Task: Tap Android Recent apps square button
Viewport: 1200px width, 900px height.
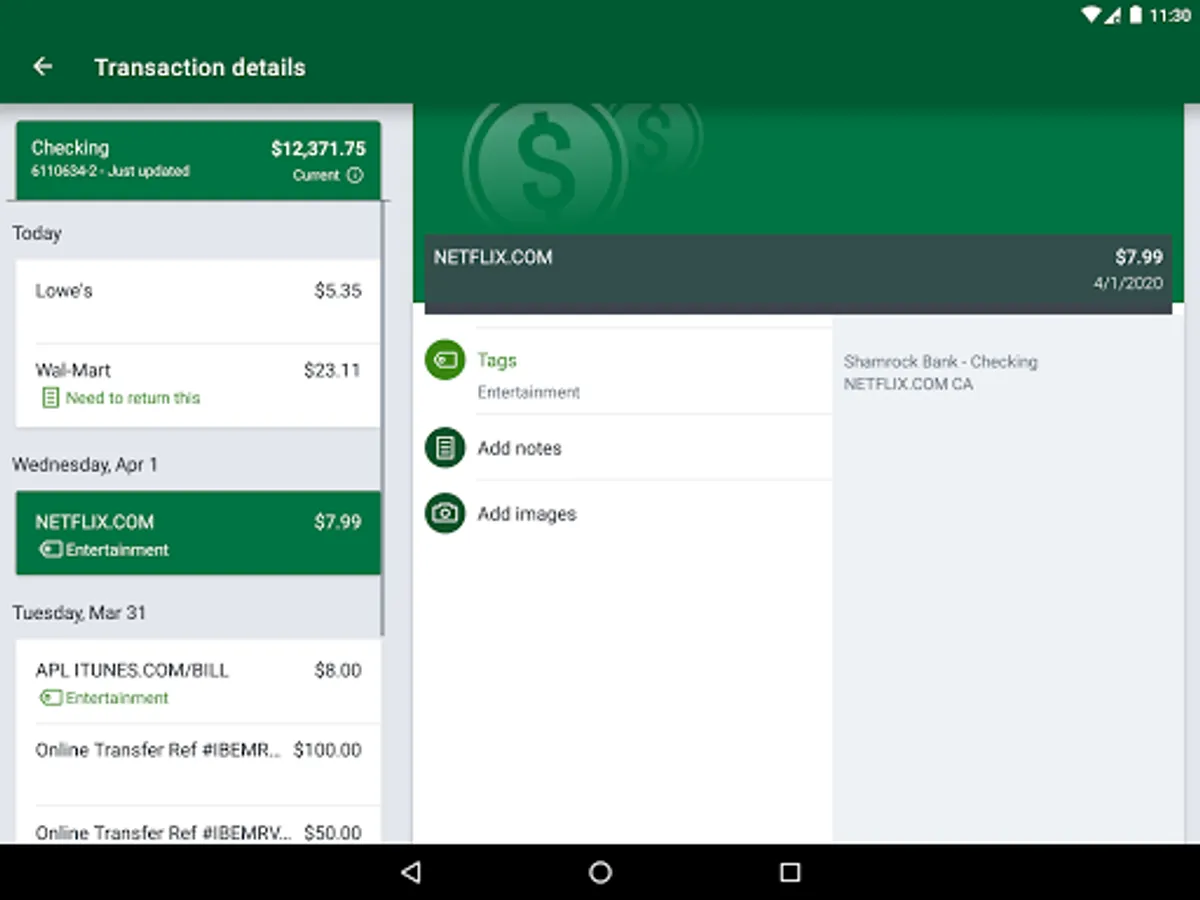Action: click(790, 872)
